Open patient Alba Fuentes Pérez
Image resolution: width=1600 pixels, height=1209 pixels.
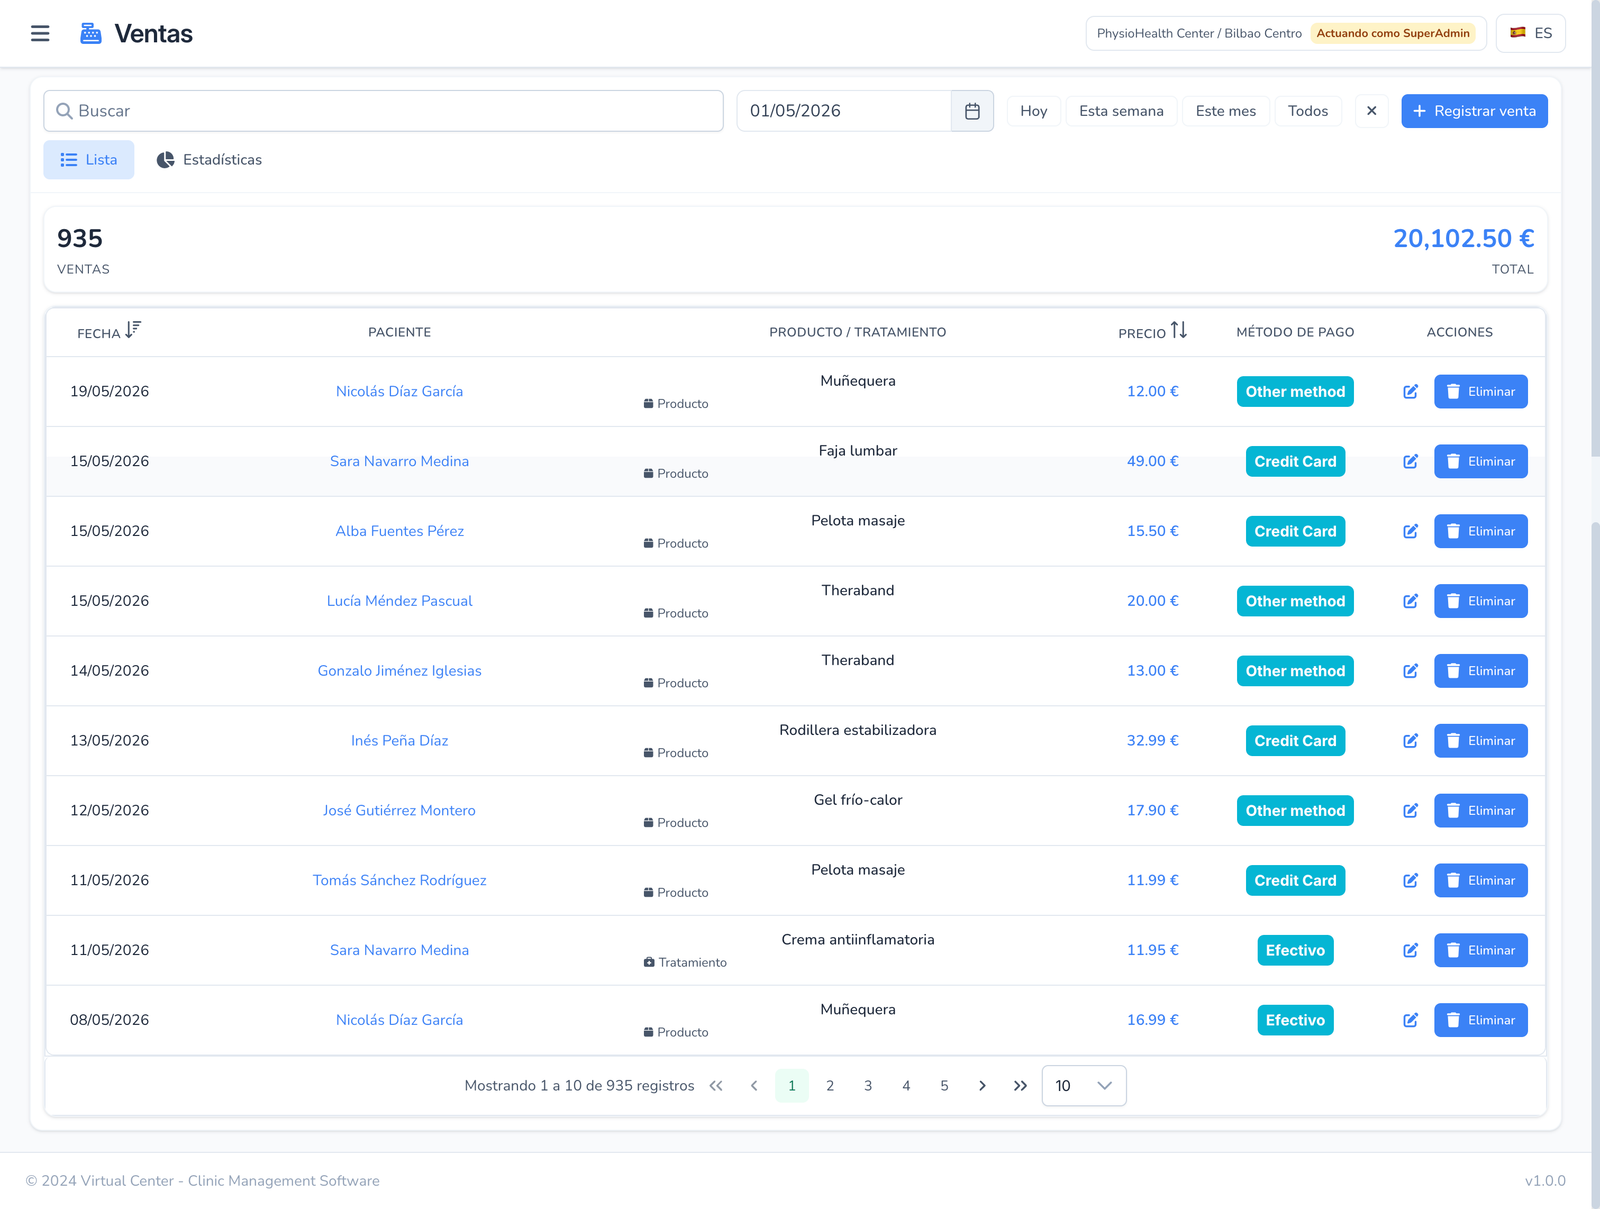399,532
